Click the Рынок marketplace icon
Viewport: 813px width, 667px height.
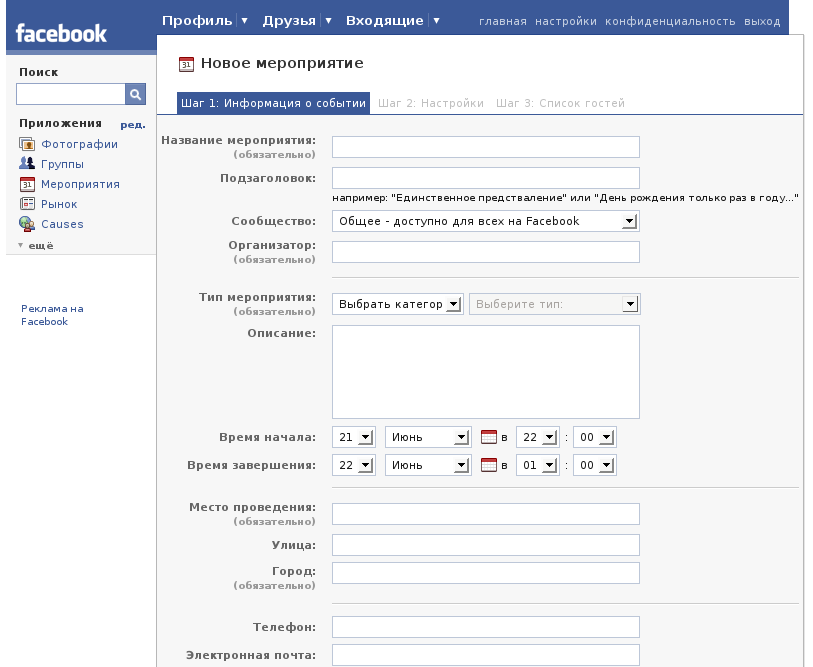(x=27, y=204)
